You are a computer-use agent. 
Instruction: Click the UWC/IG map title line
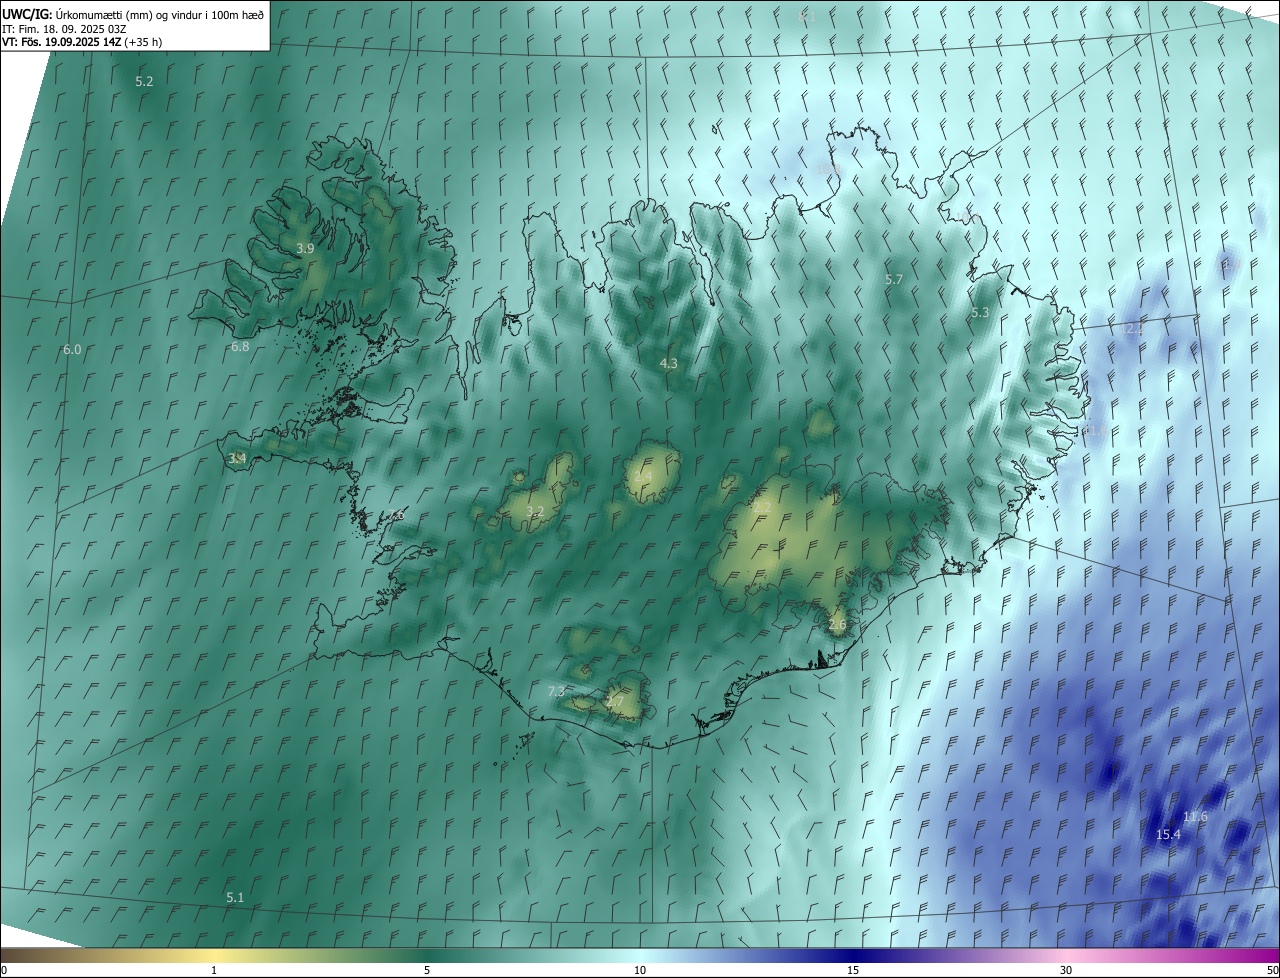point(133,14)
